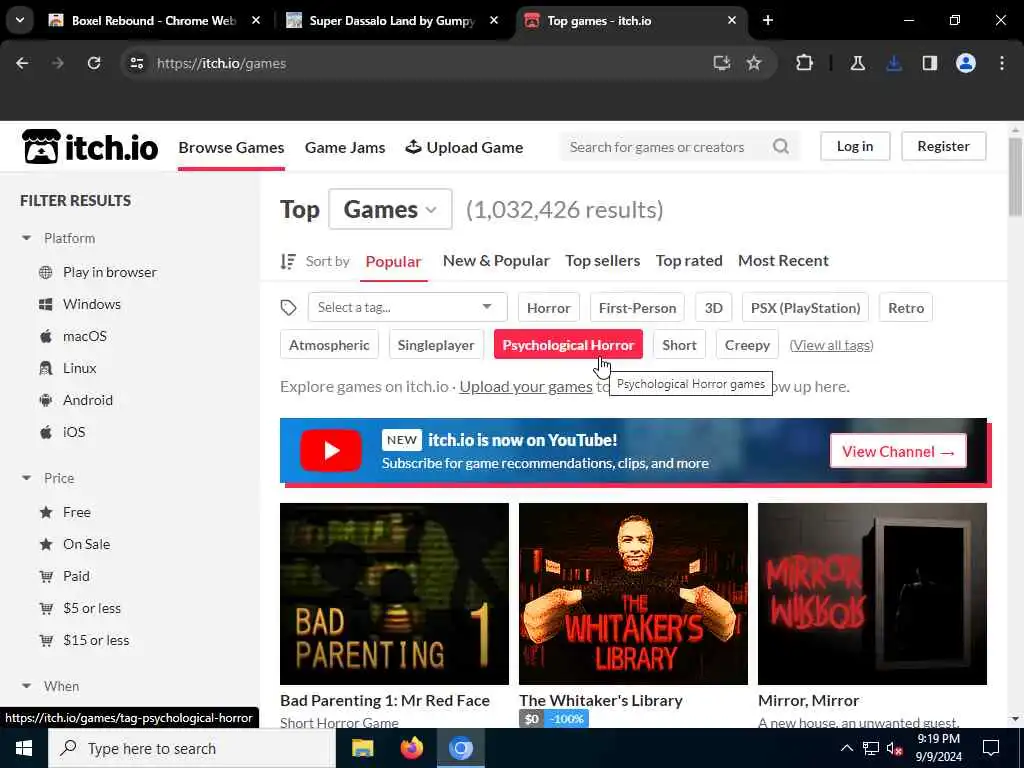
Task: Show hidden system tray icons
Action: click(846, 748)
